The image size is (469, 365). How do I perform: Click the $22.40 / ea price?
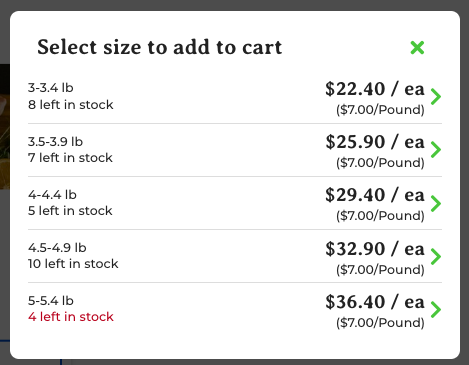[375, 89]
